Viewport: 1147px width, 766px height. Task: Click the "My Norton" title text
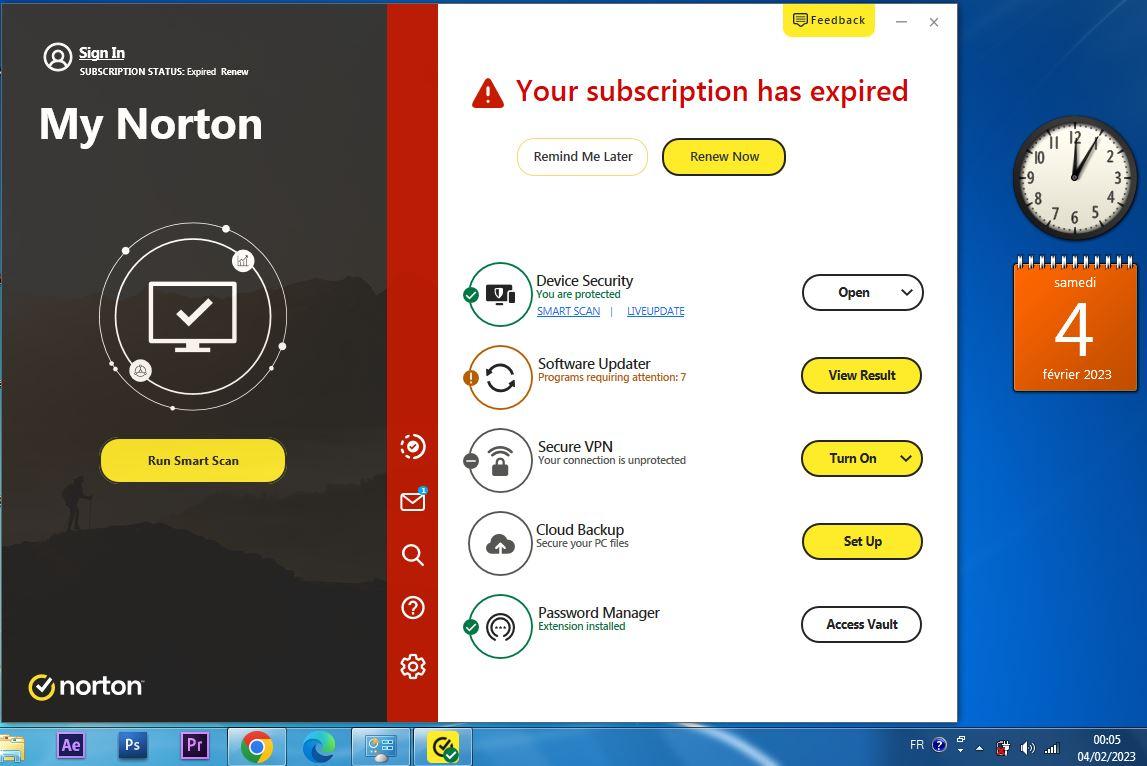(x=151, y=124)
